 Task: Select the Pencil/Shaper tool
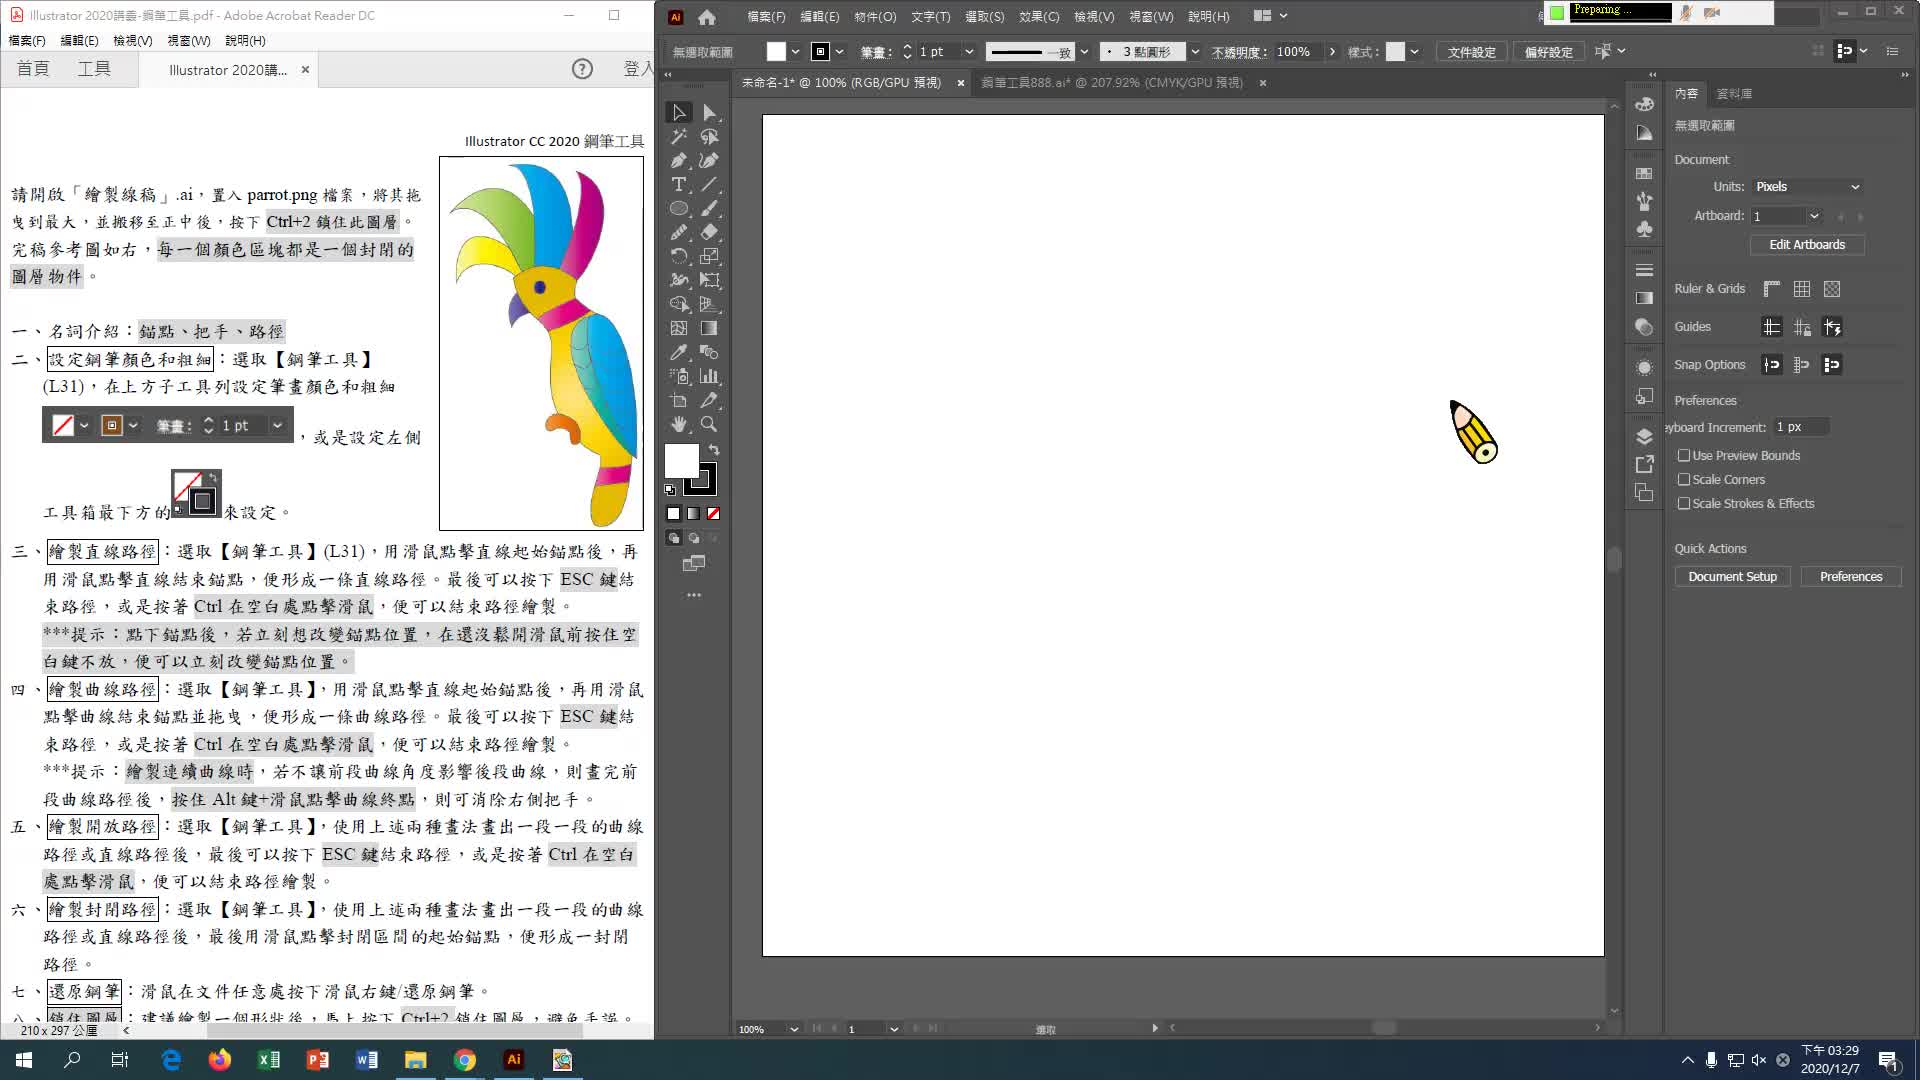pos(679,232)
